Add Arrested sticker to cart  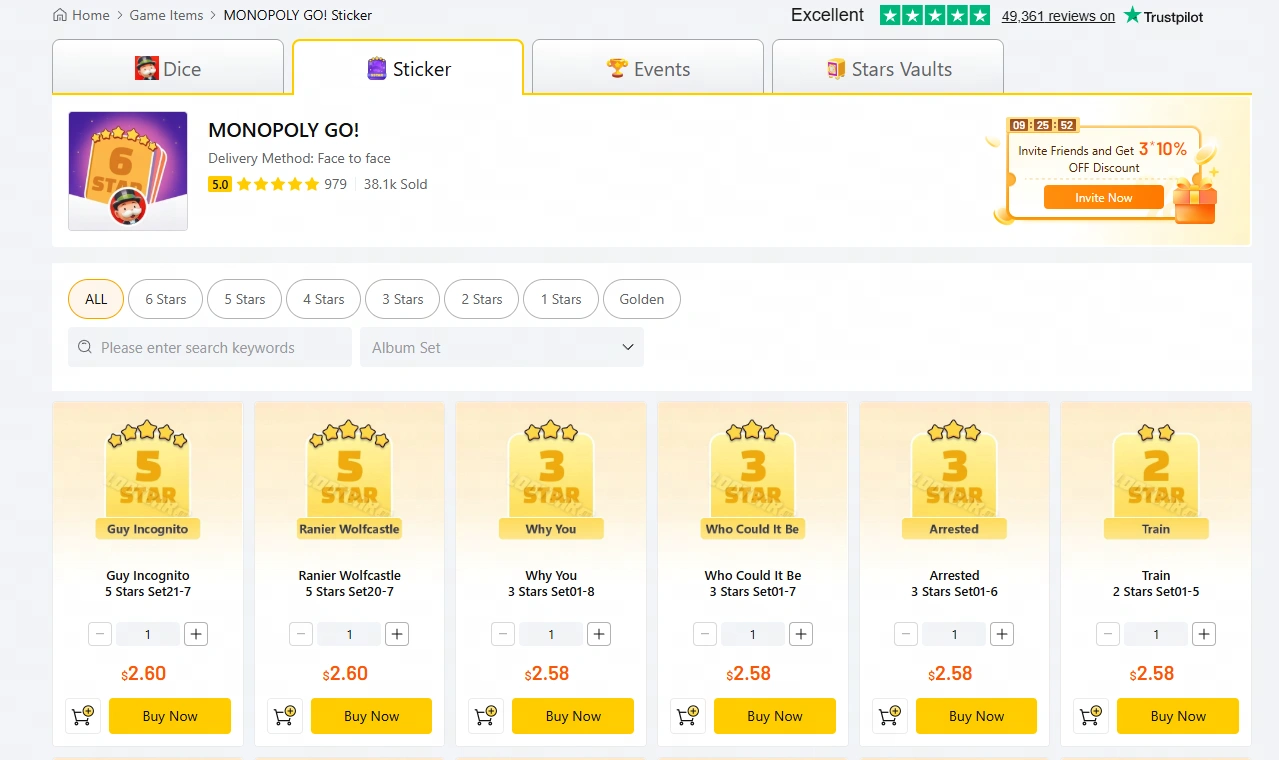click(890, 716)
